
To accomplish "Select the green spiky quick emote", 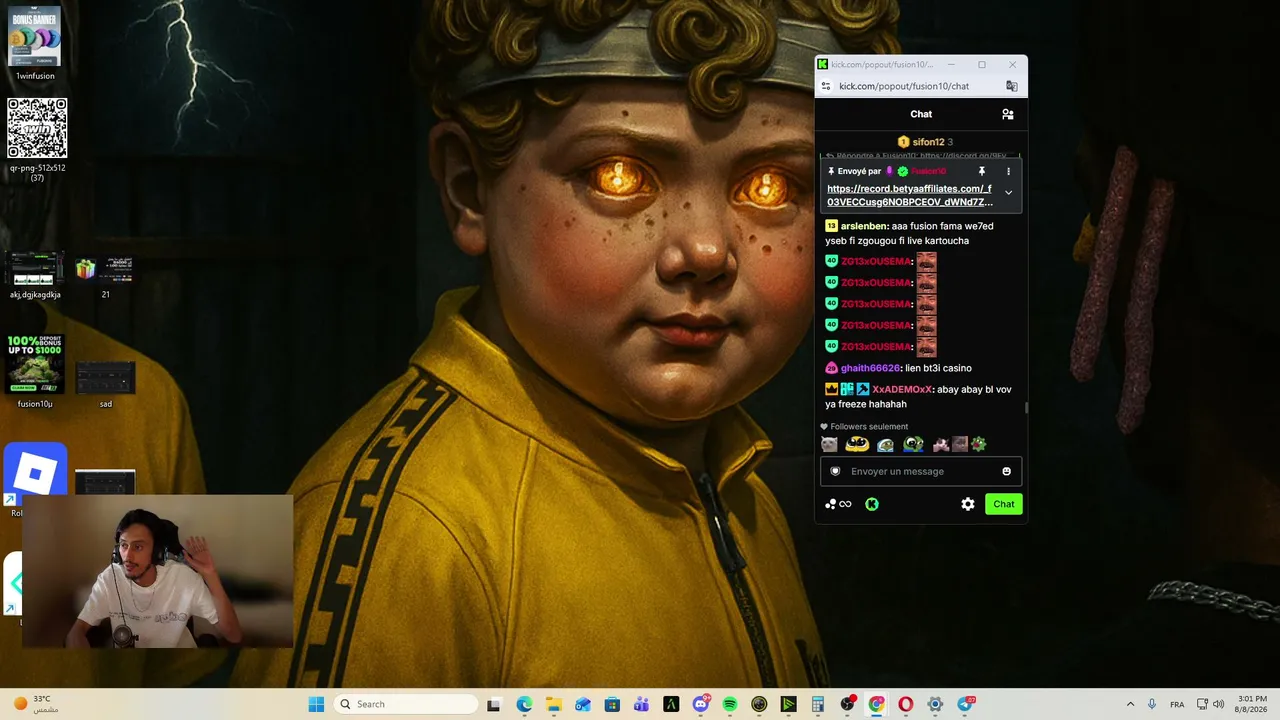I will pyautogui.click(x=978, y=445).
